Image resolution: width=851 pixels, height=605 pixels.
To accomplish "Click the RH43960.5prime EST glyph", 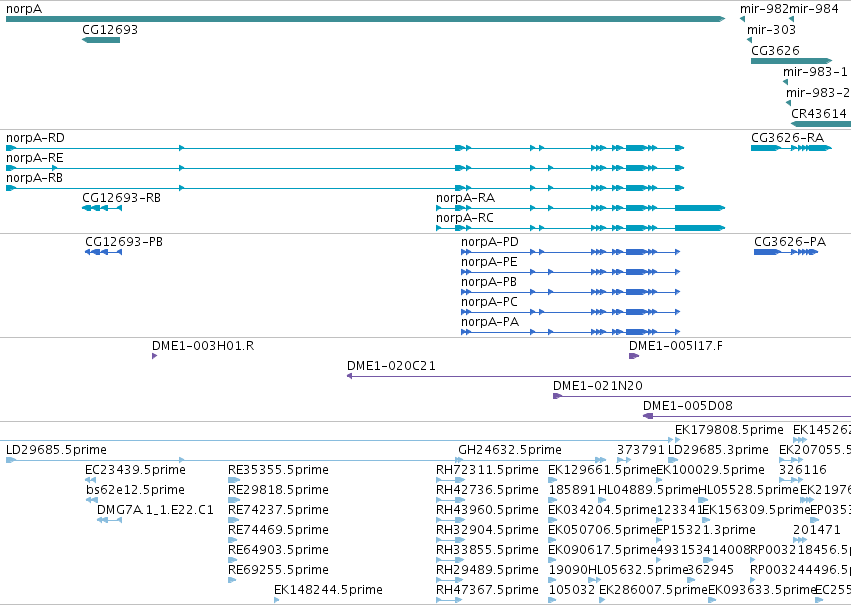I will click(450, 520).
